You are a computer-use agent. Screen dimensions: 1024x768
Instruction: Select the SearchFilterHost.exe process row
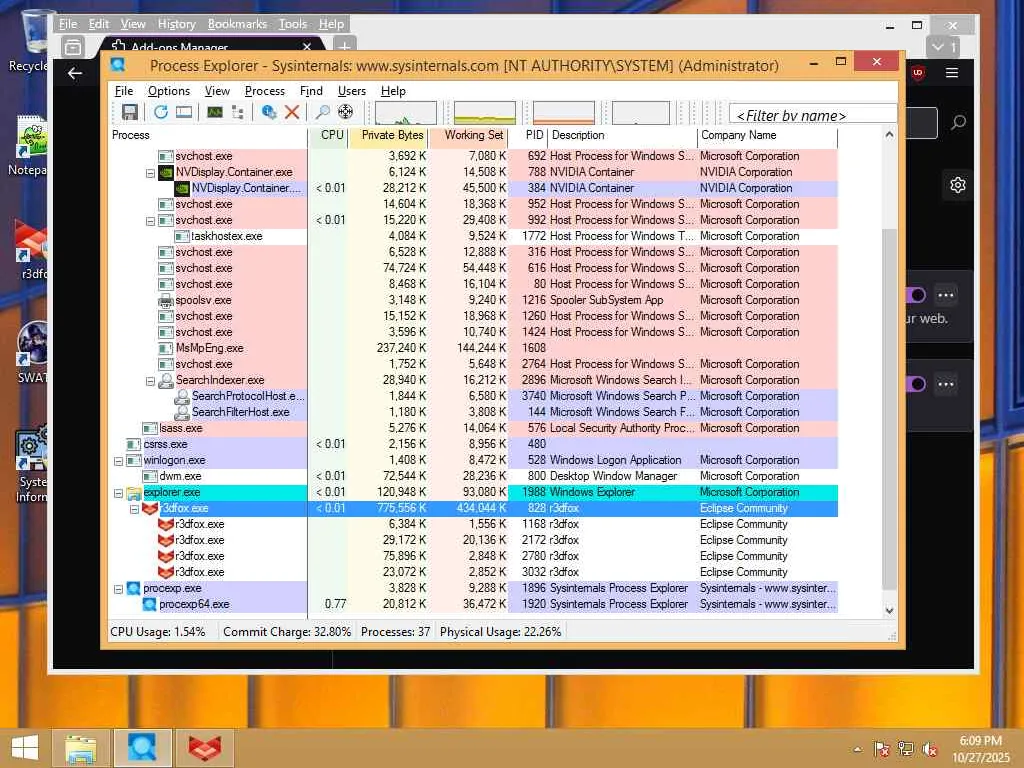473,412
